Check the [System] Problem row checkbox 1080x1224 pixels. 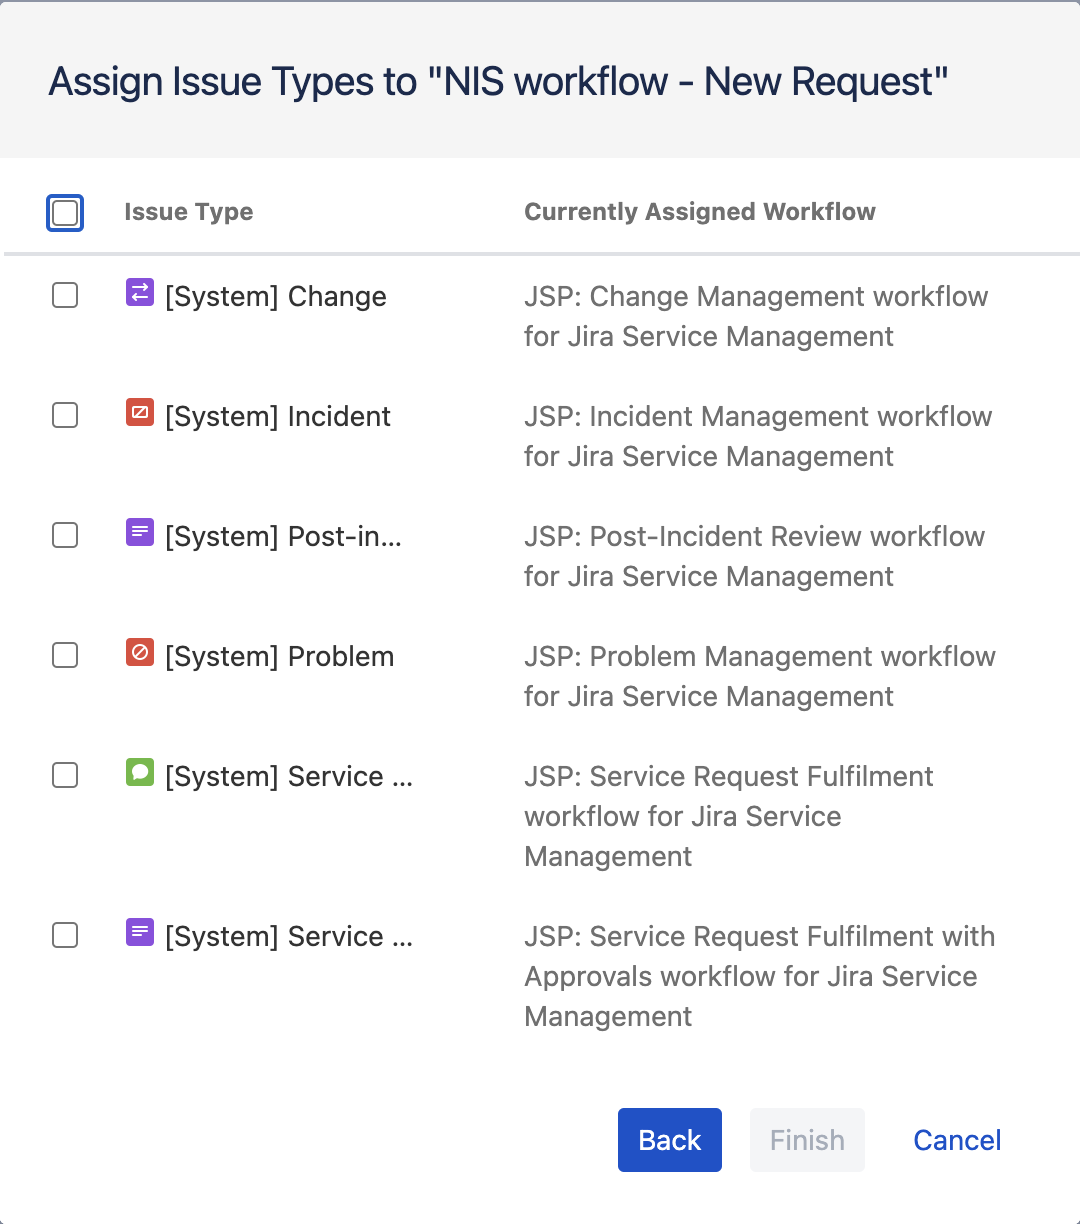pyautogui.click(x=64, y=654)
